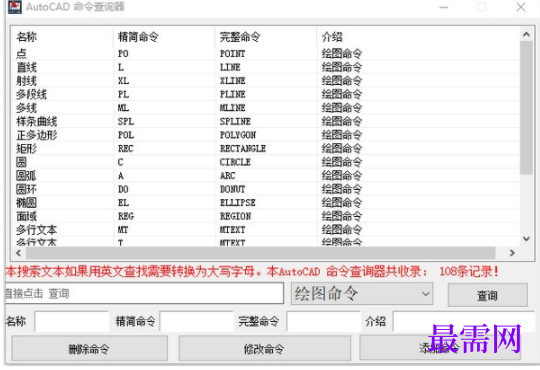Click the 删除命令 button
The image size is (540, 370).
click(90, 349)
